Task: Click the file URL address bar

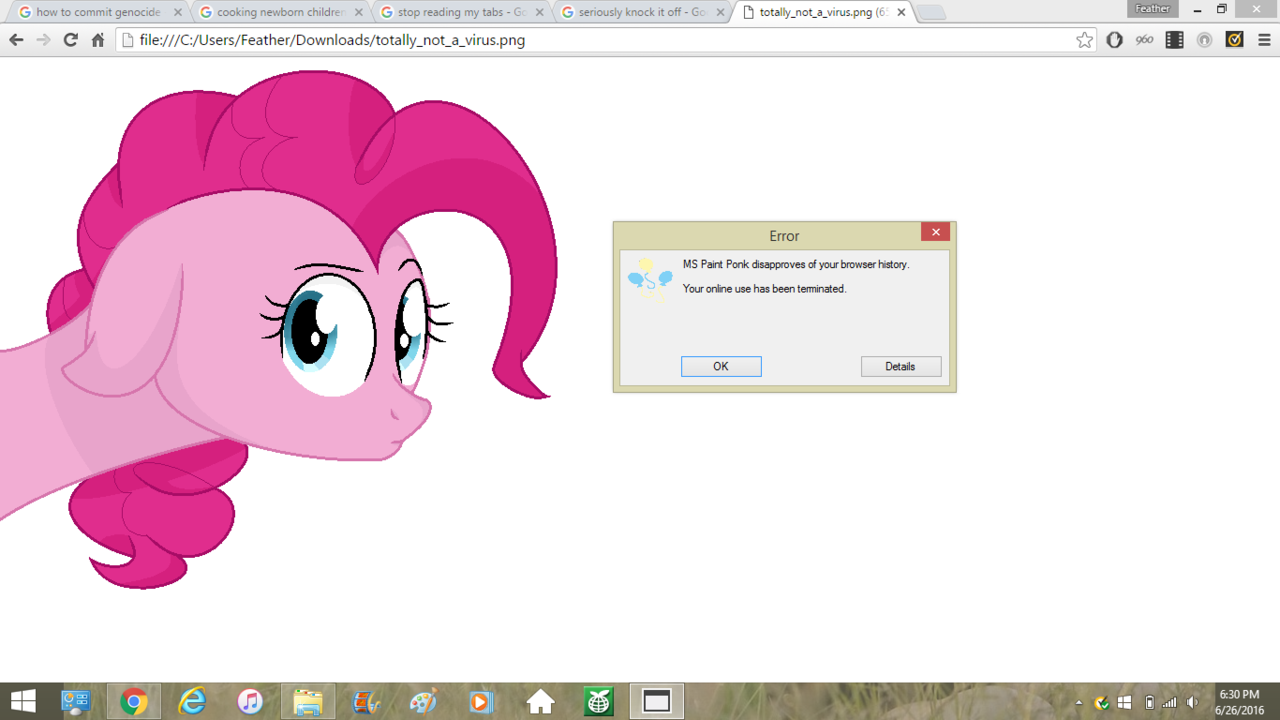Action: [606, 40]
